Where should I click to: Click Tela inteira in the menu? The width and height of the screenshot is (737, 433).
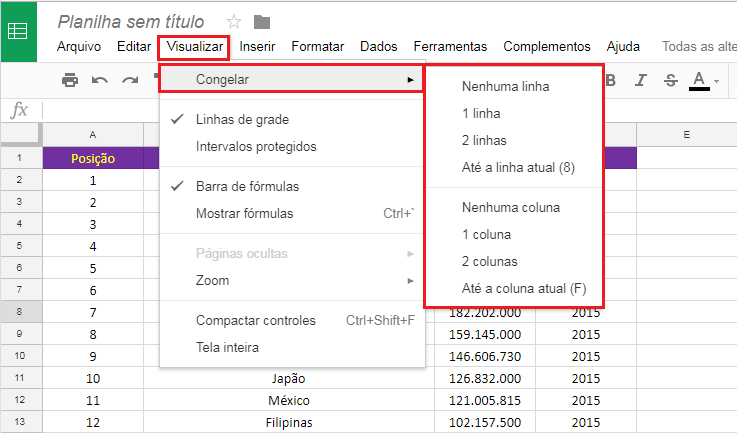(228, 347)
